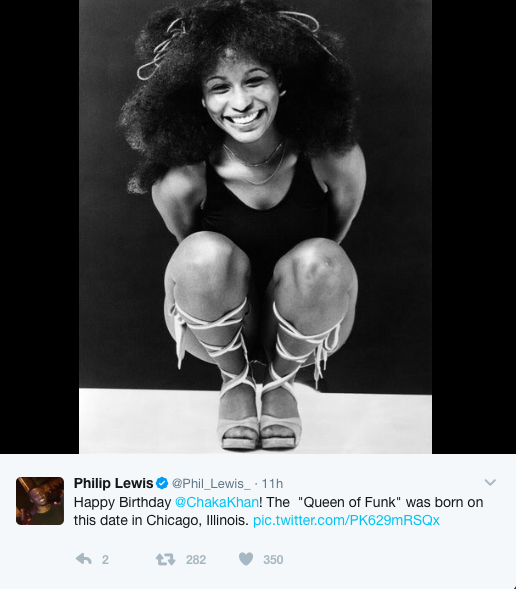View the 350 likes count
The height and width of the screenshot is (589, 516).
273,560
